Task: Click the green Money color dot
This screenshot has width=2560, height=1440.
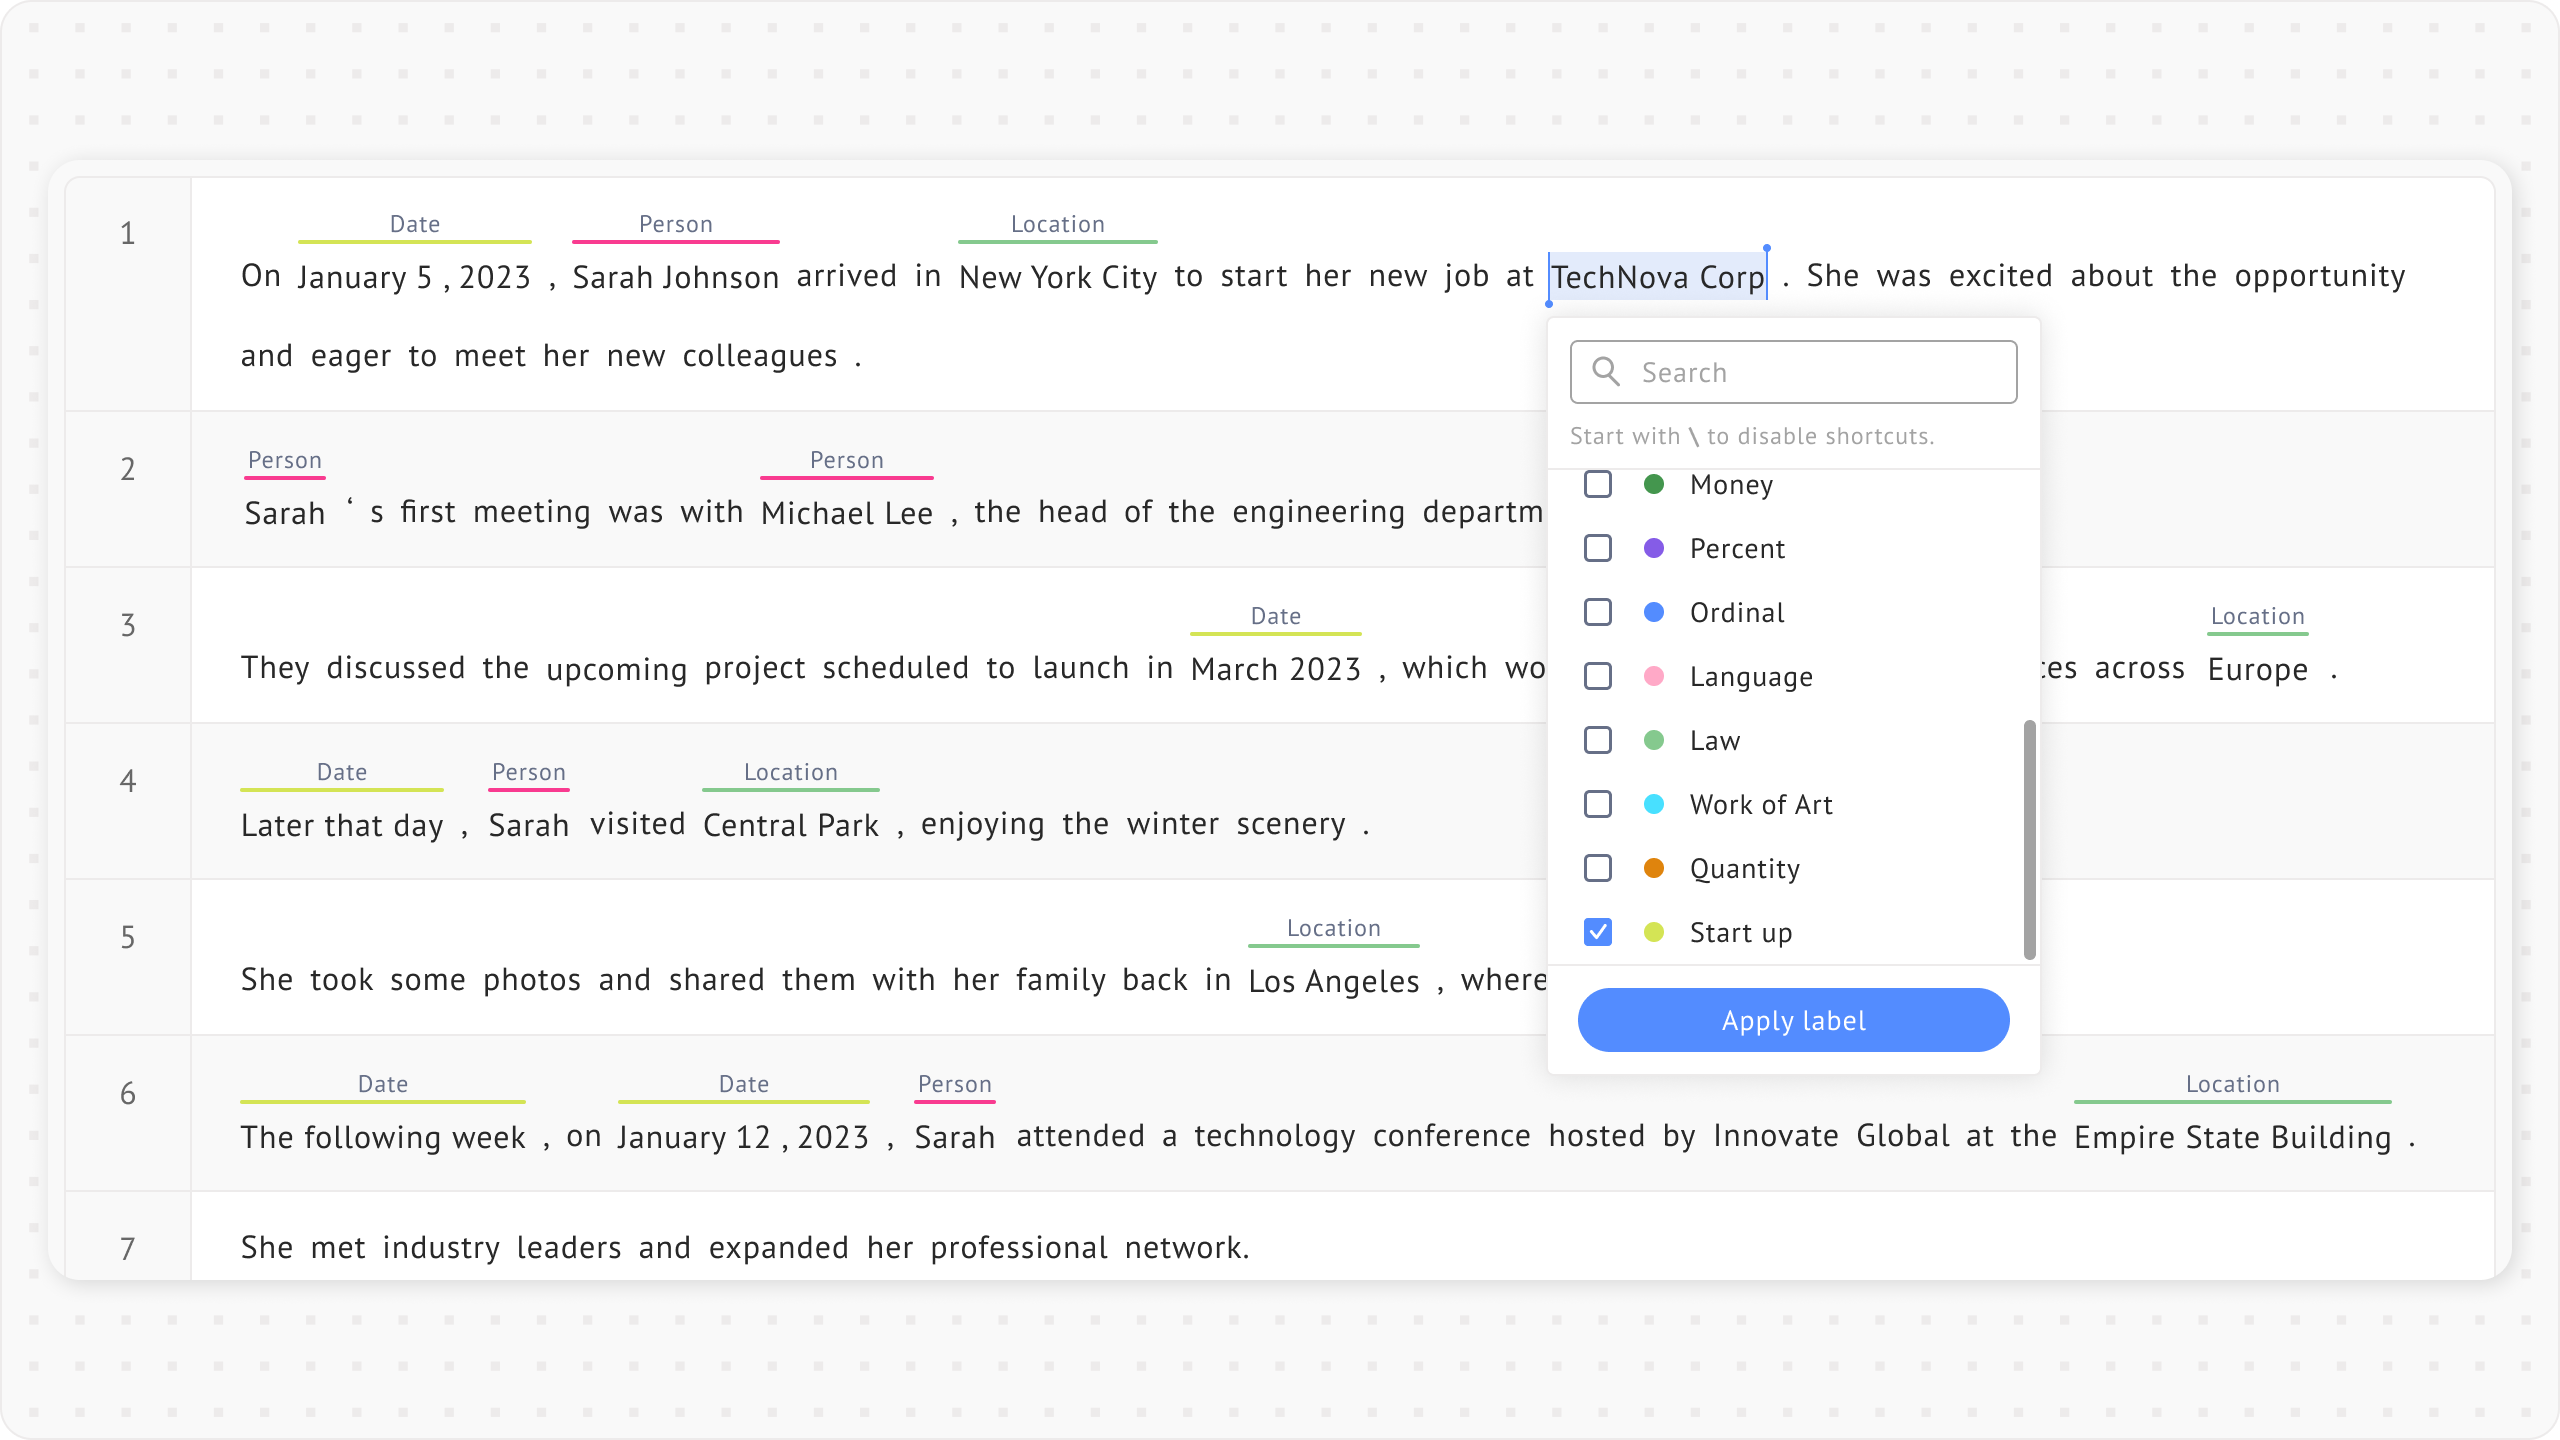Action: point(1654,484)
